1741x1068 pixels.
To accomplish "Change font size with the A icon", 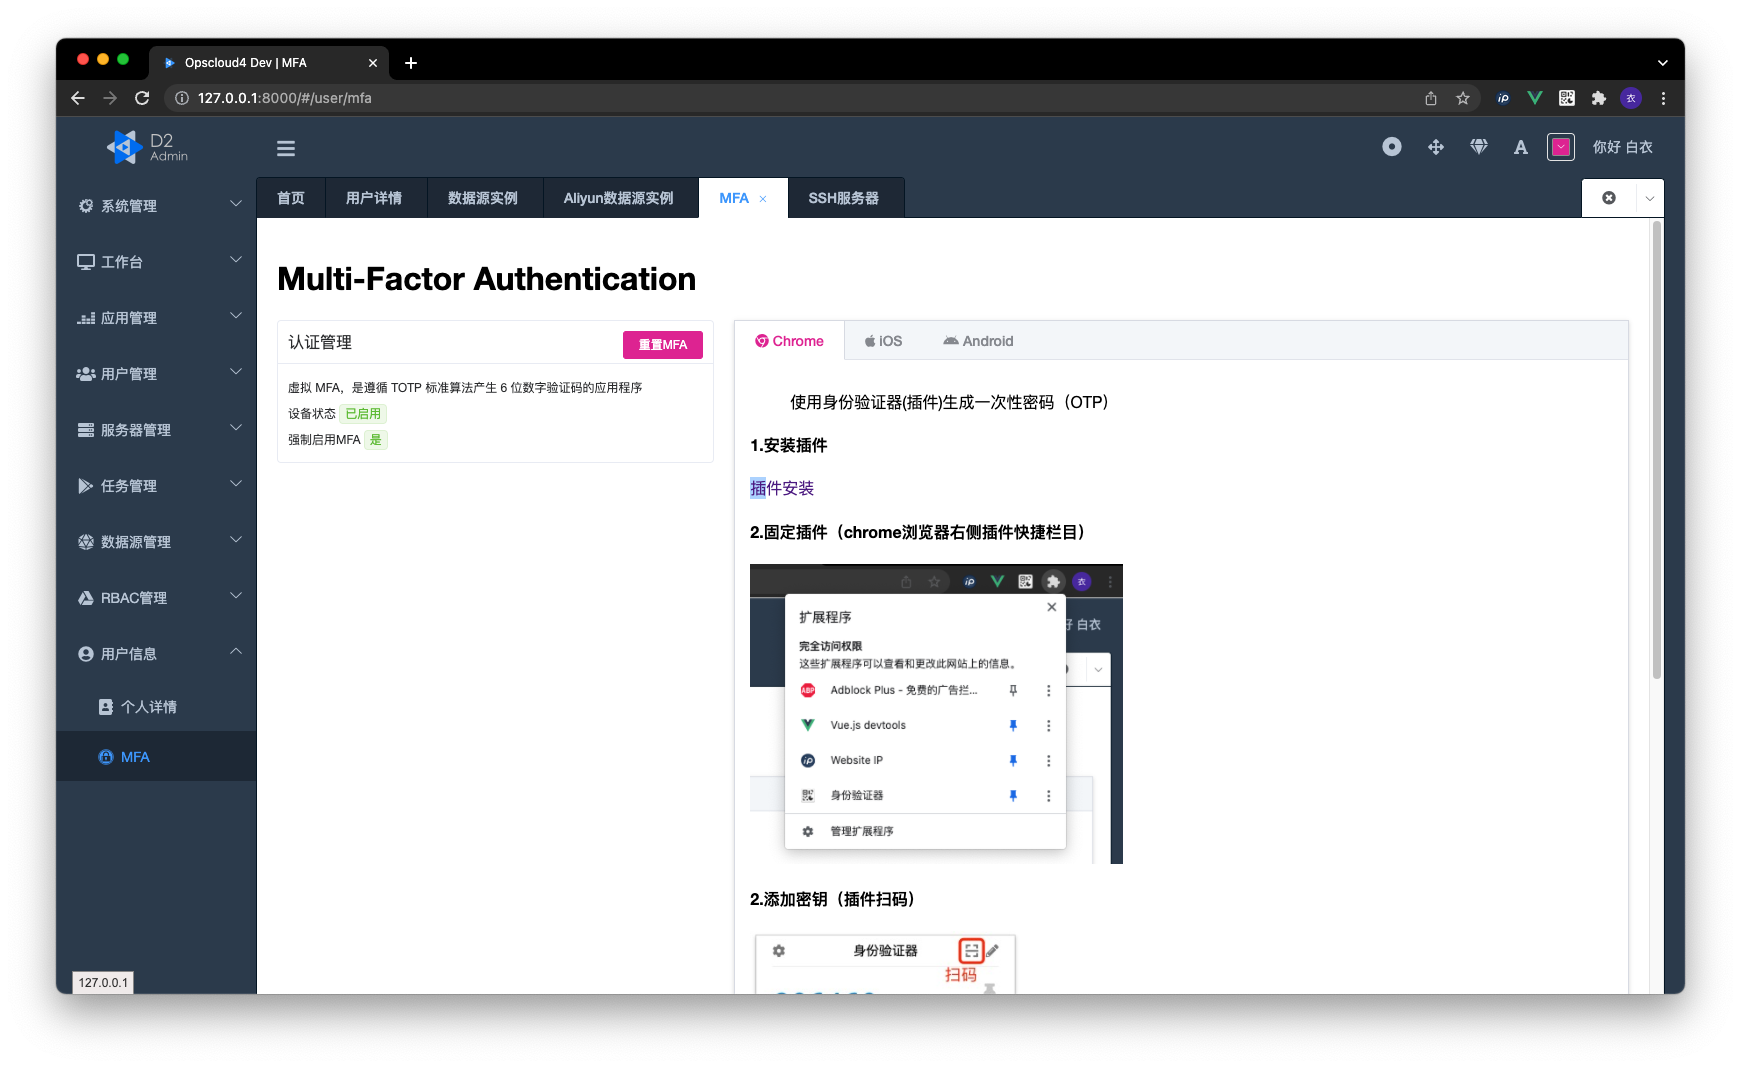I will 1521,147.
